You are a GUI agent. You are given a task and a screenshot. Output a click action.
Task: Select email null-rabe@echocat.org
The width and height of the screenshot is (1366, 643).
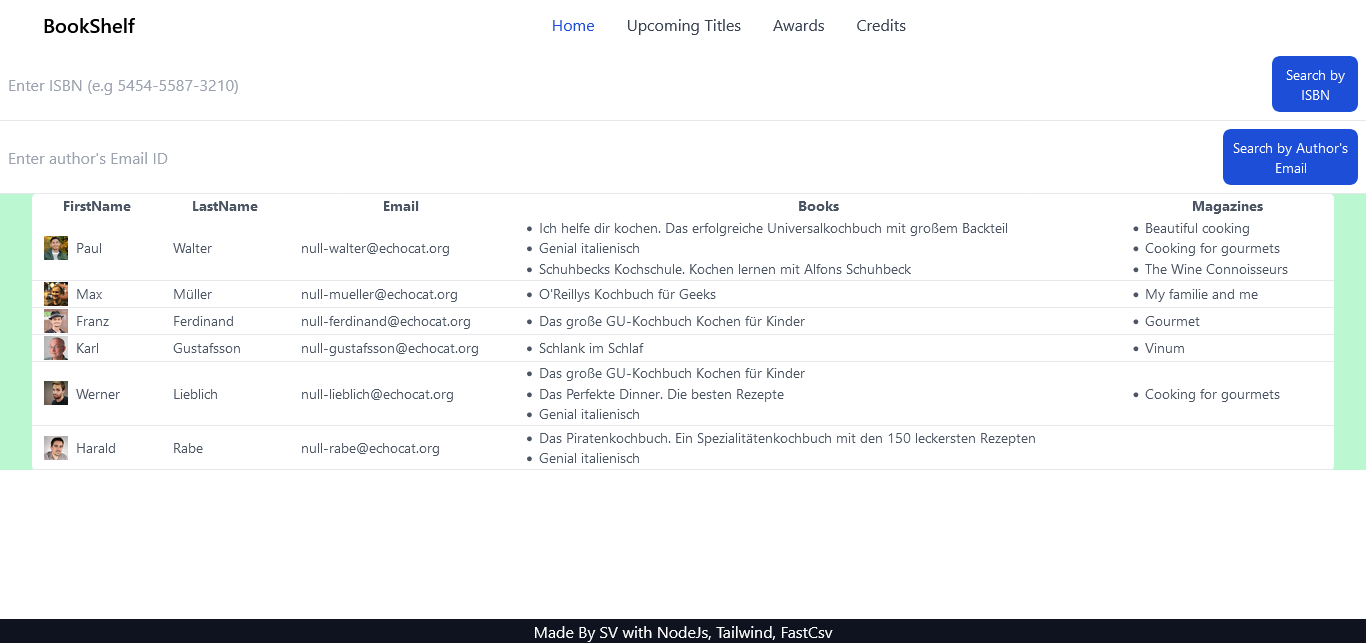coord(370,448)
